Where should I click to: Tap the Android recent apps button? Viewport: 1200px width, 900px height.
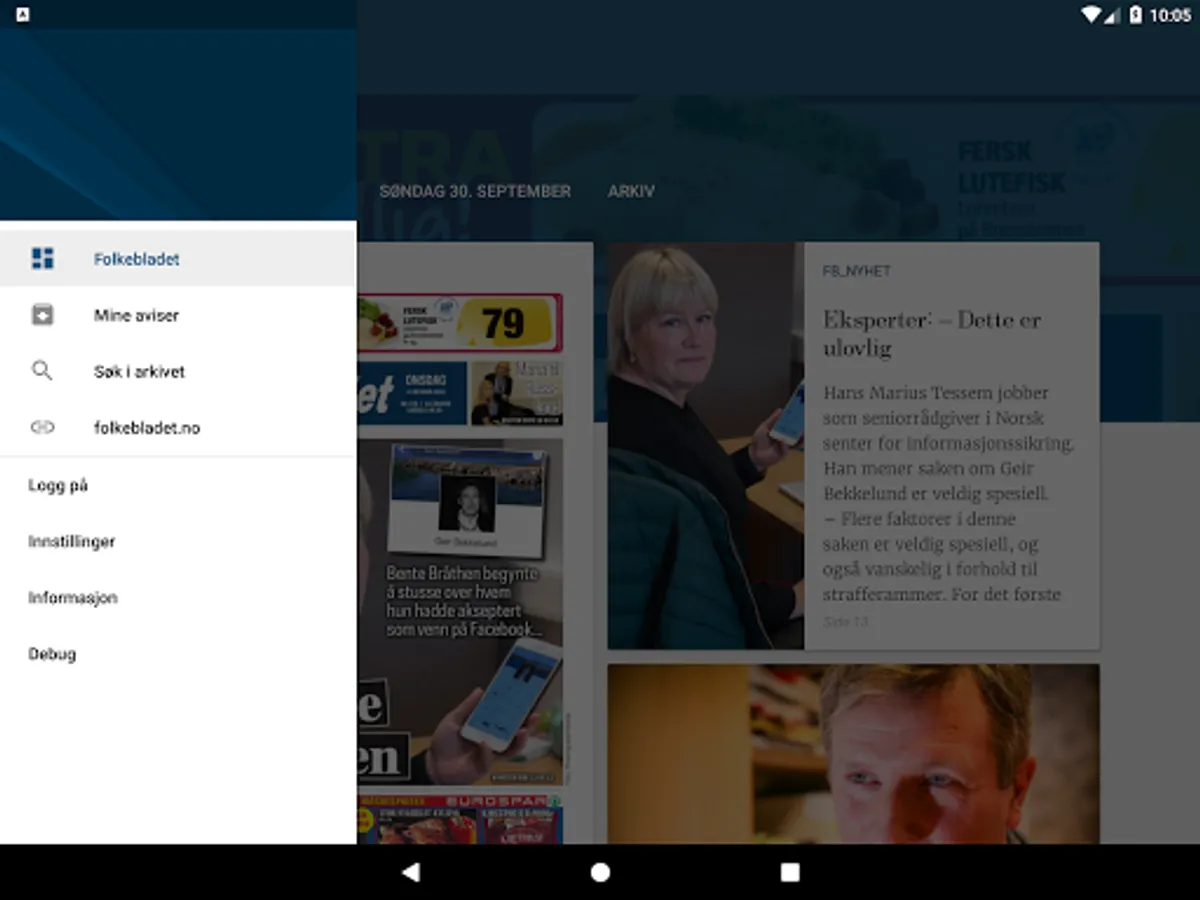click(790, 872)
